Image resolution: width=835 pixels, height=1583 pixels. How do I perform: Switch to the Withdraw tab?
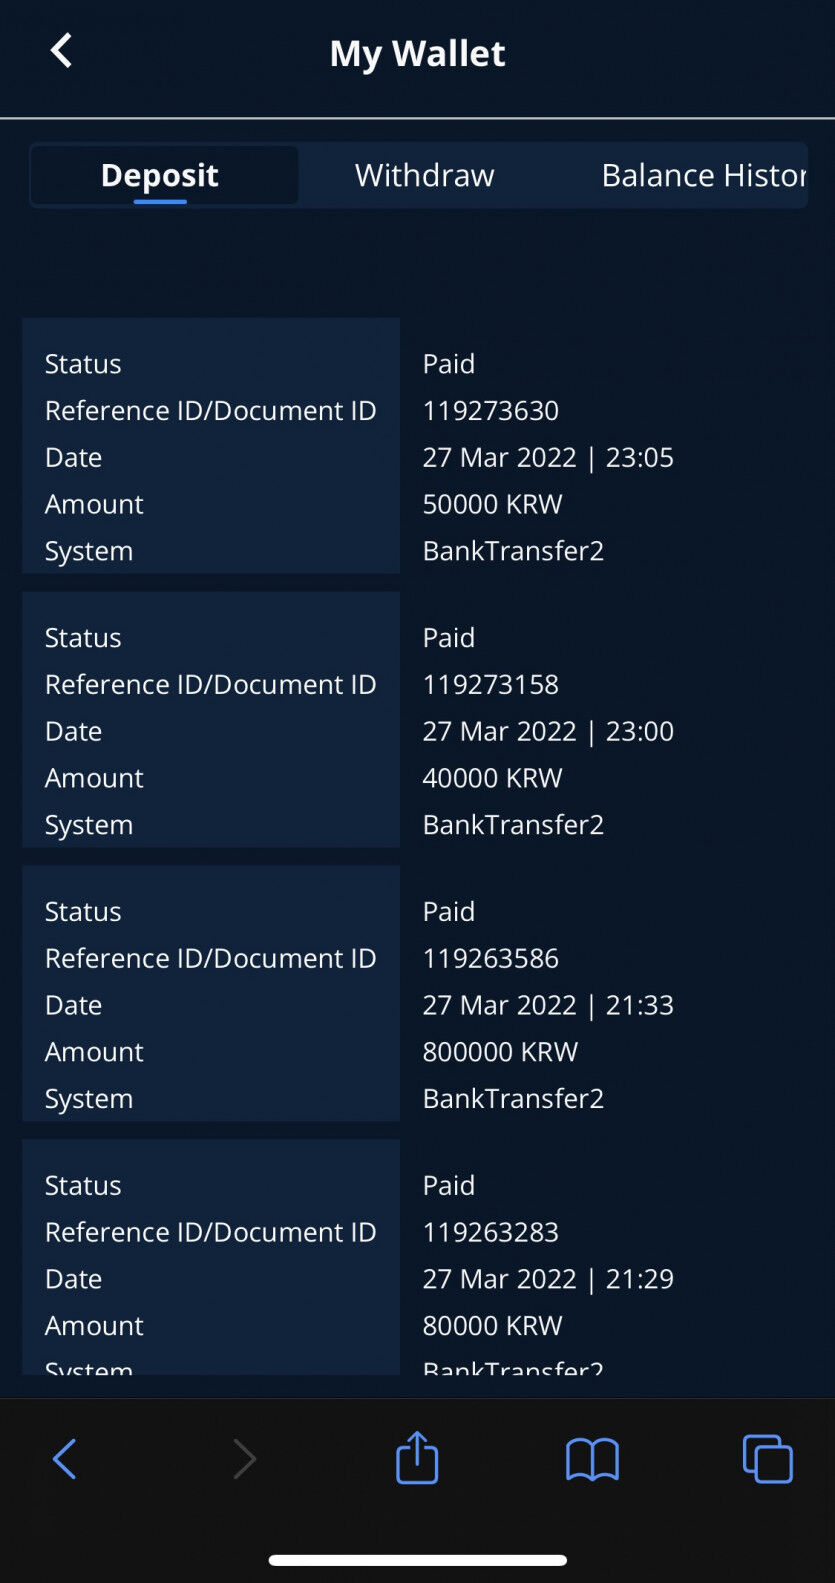click(x=425, y=175)
